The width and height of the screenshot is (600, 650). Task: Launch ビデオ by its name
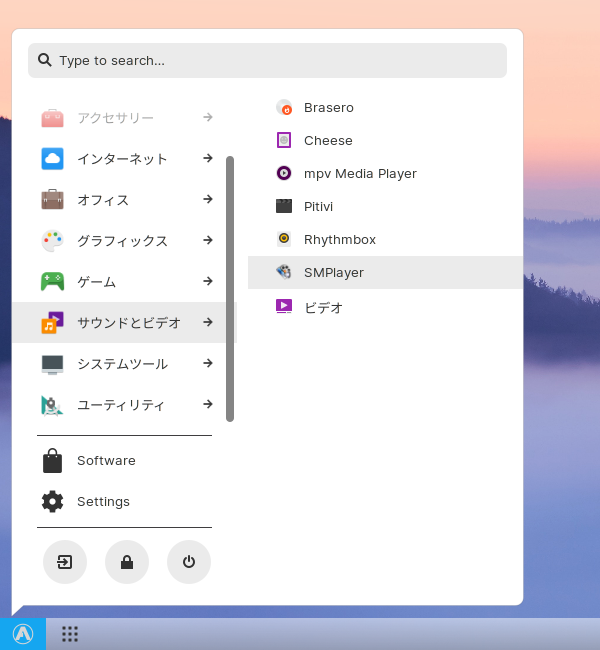(323, 308)
